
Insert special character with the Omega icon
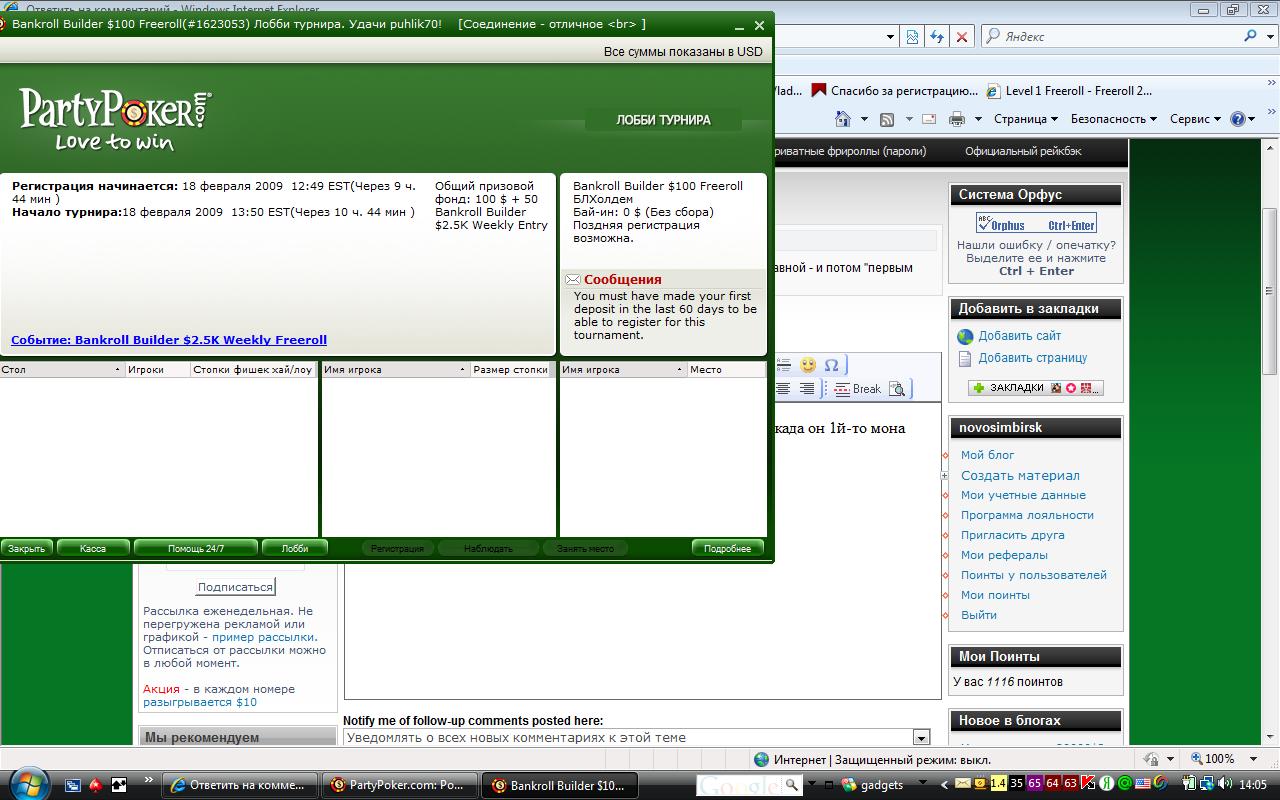831,365
